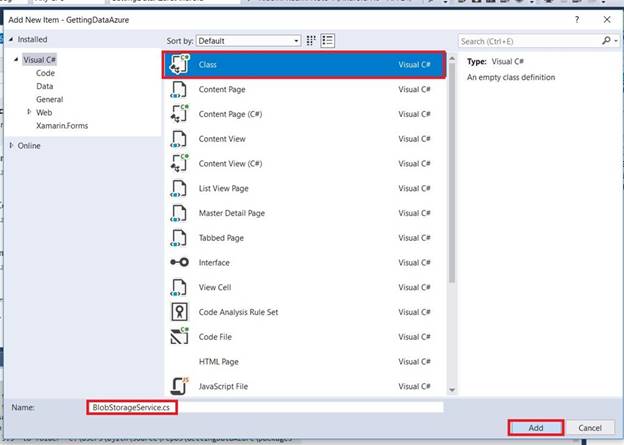The height and width of the screenshot is (445, 624).
Task: Click the Master Detail Page icon
Action: click(178, 213)
